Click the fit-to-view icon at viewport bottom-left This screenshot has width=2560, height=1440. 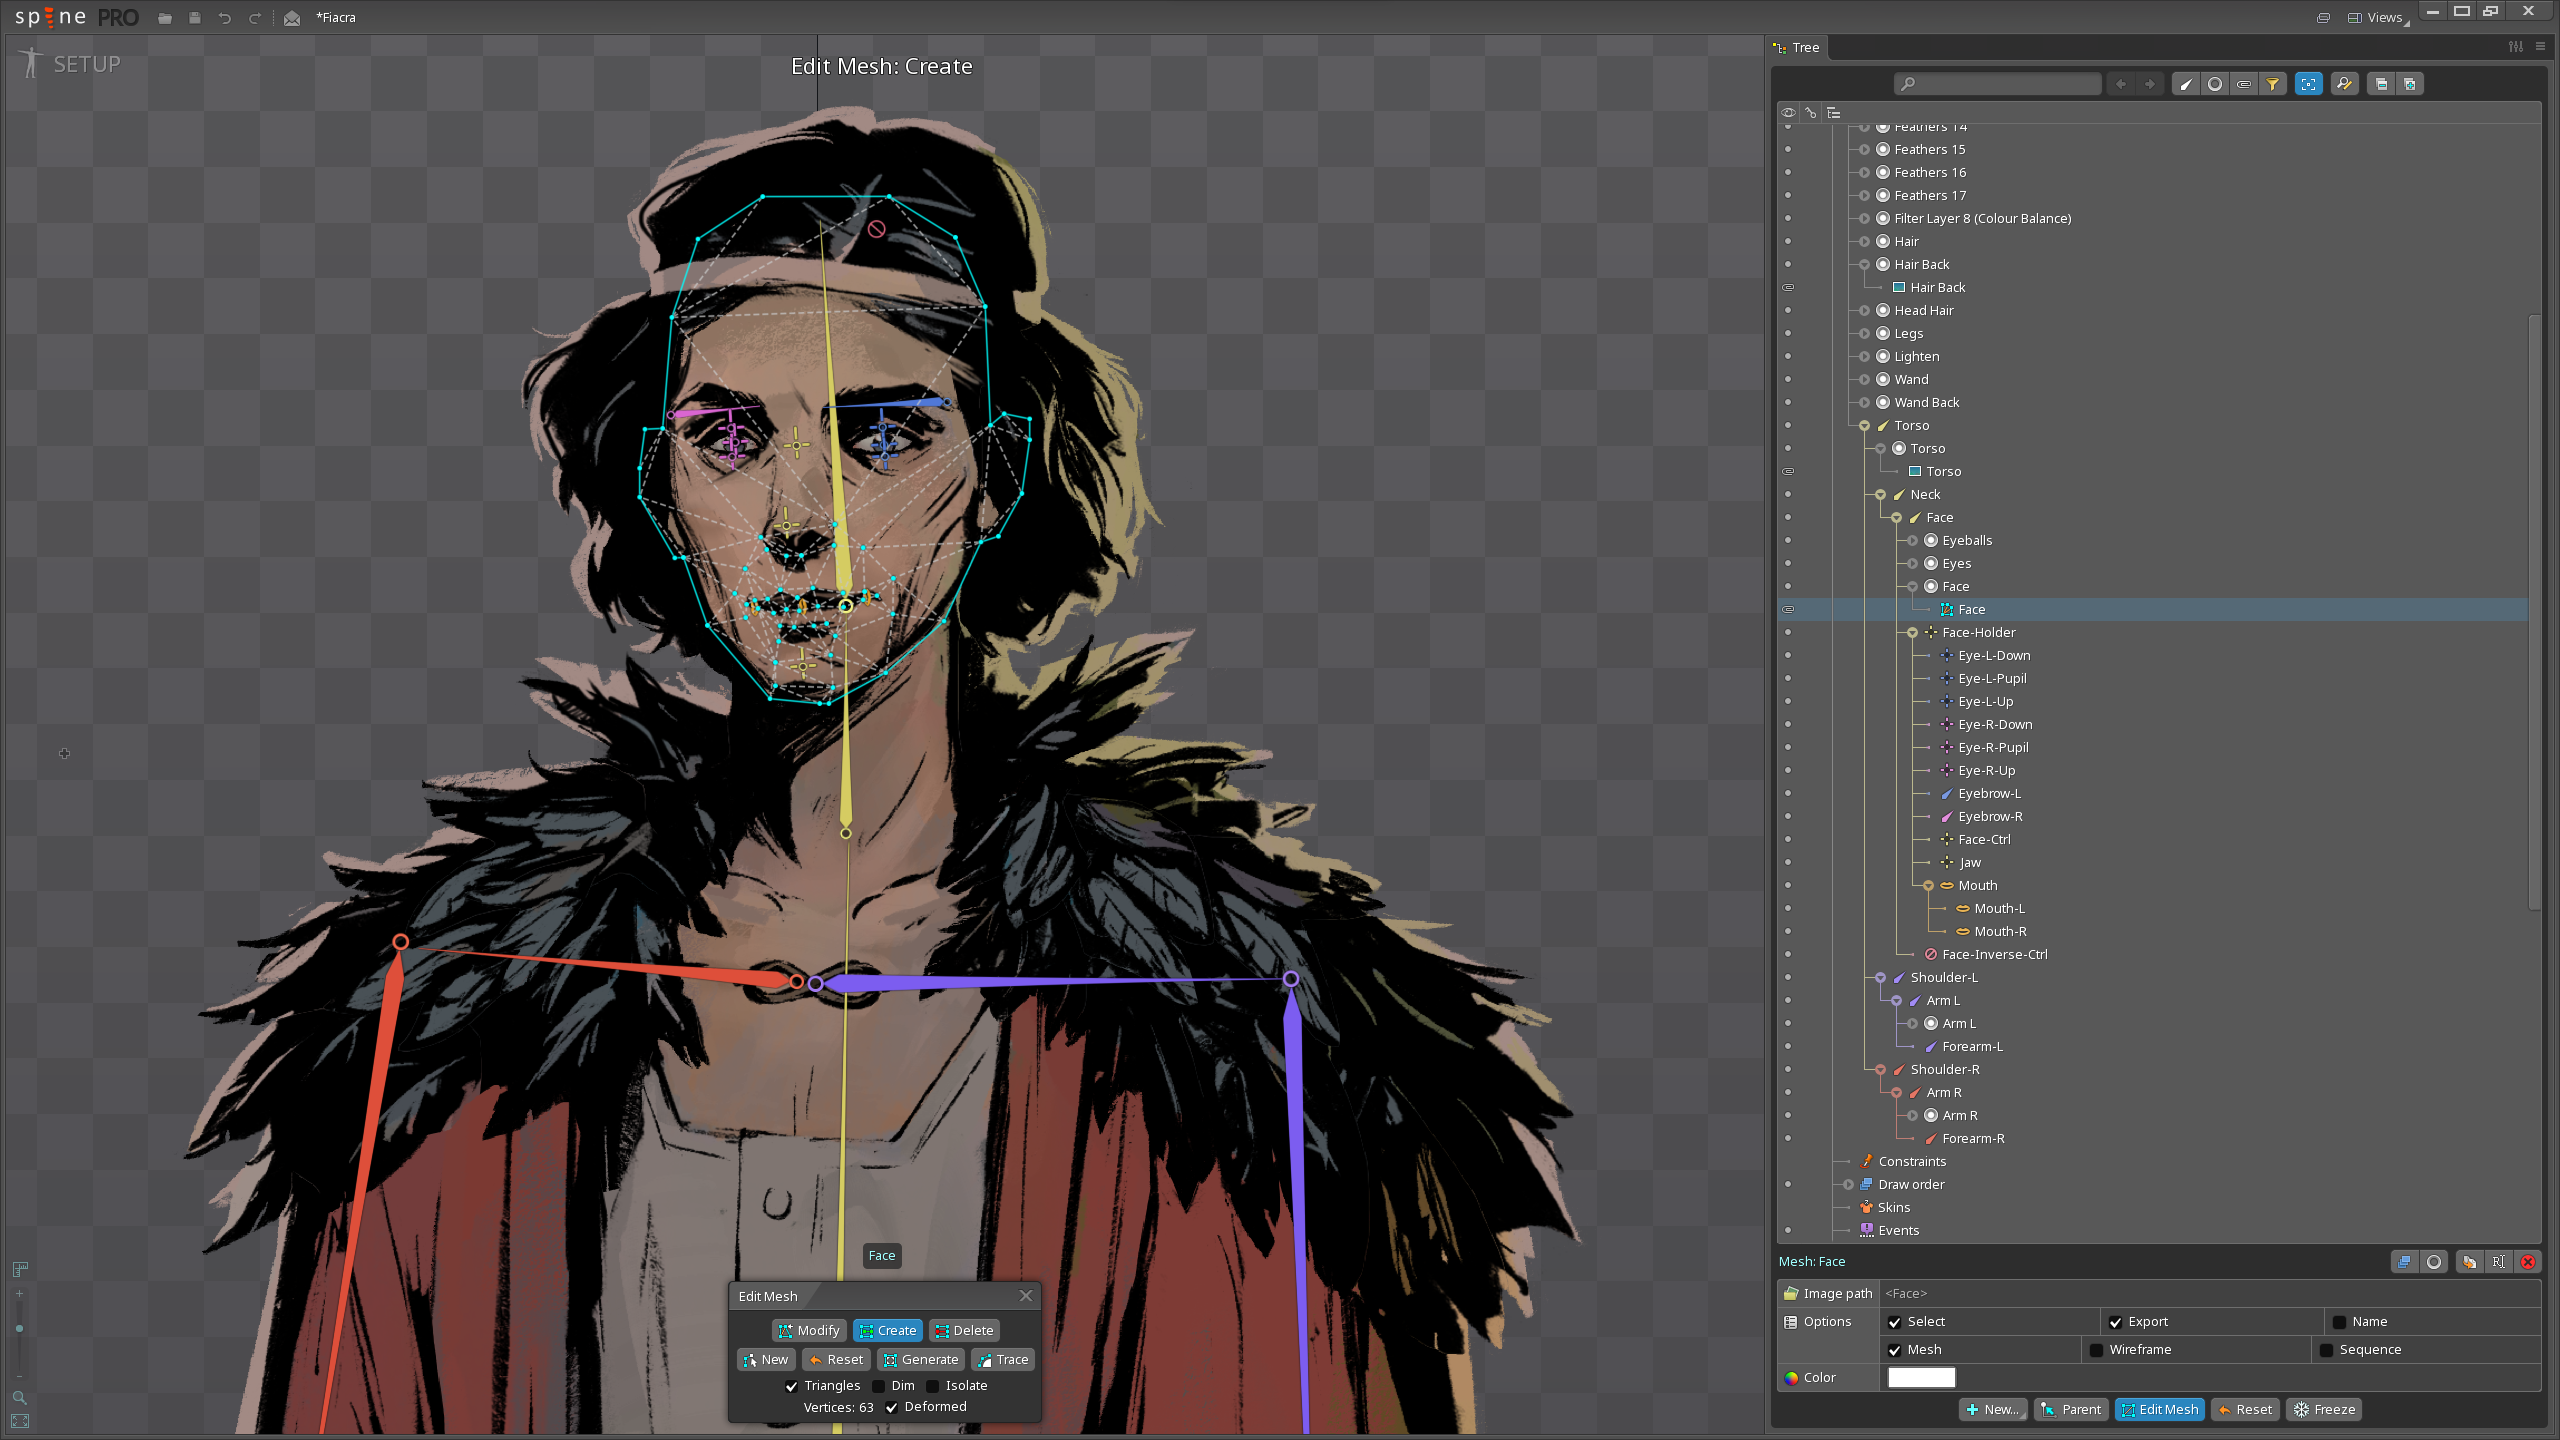click(19, 1421)
